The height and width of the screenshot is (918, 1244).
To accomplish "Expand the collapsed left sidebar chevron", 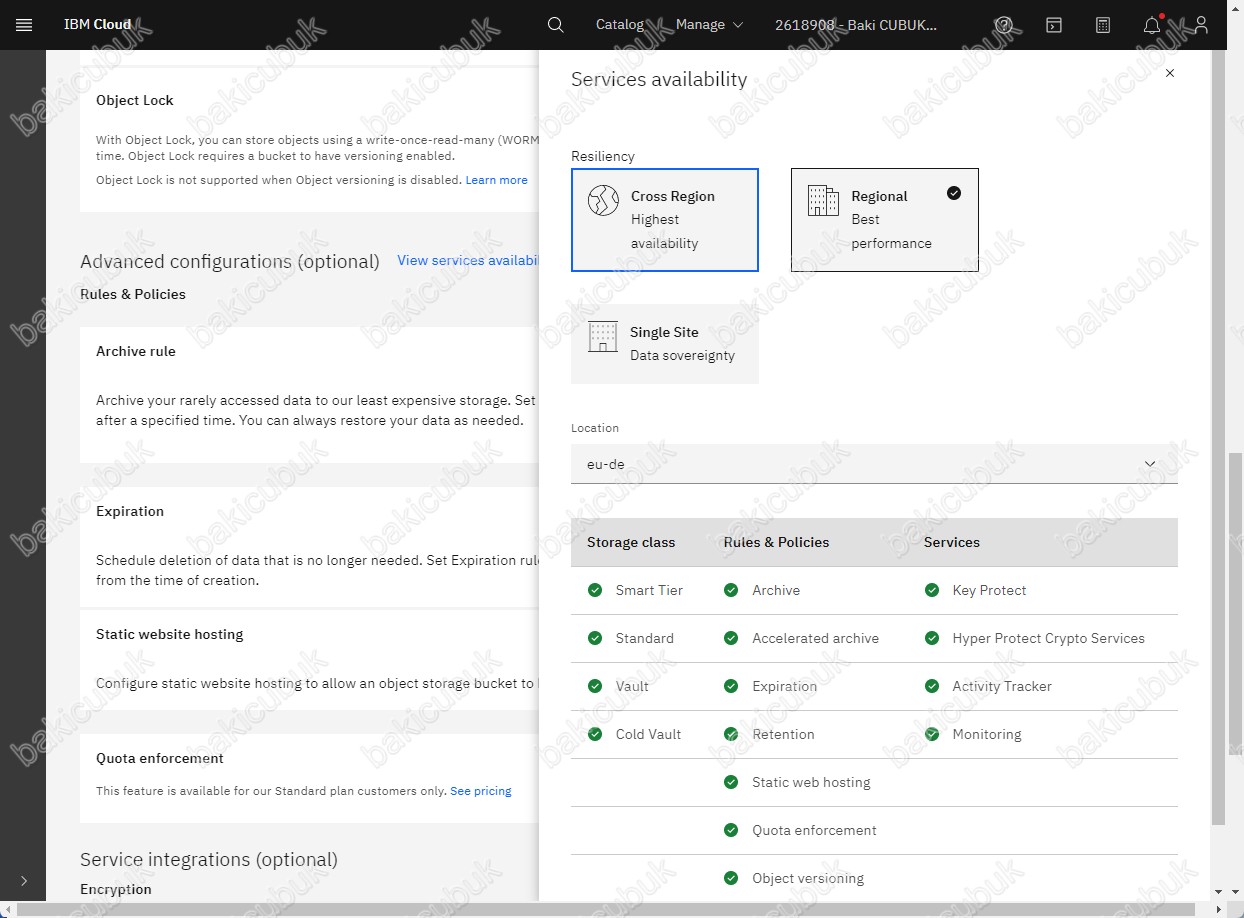I will (x=24, y=881).
